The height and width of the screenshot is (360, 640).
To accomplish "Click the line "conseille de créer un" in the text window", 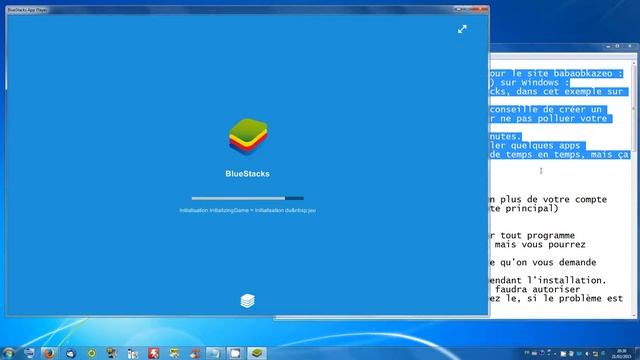I will [546, 109].
